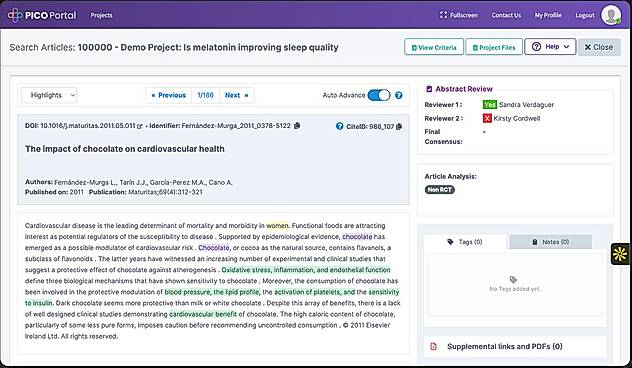
Task: Click the View Criteria button
Action: 434,47
